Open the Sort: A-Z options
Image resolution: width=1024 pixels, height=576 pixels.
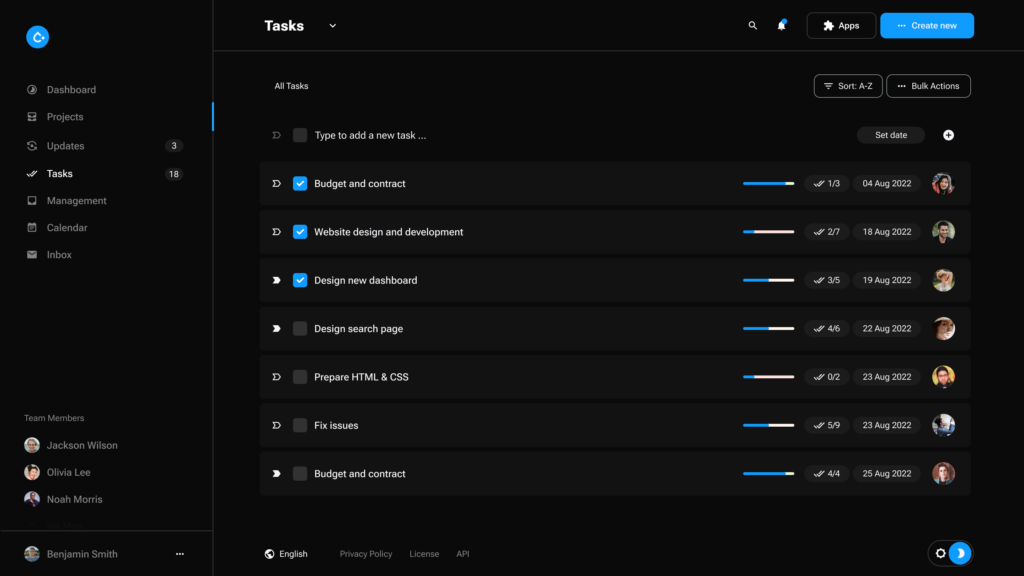click(847, 86)
